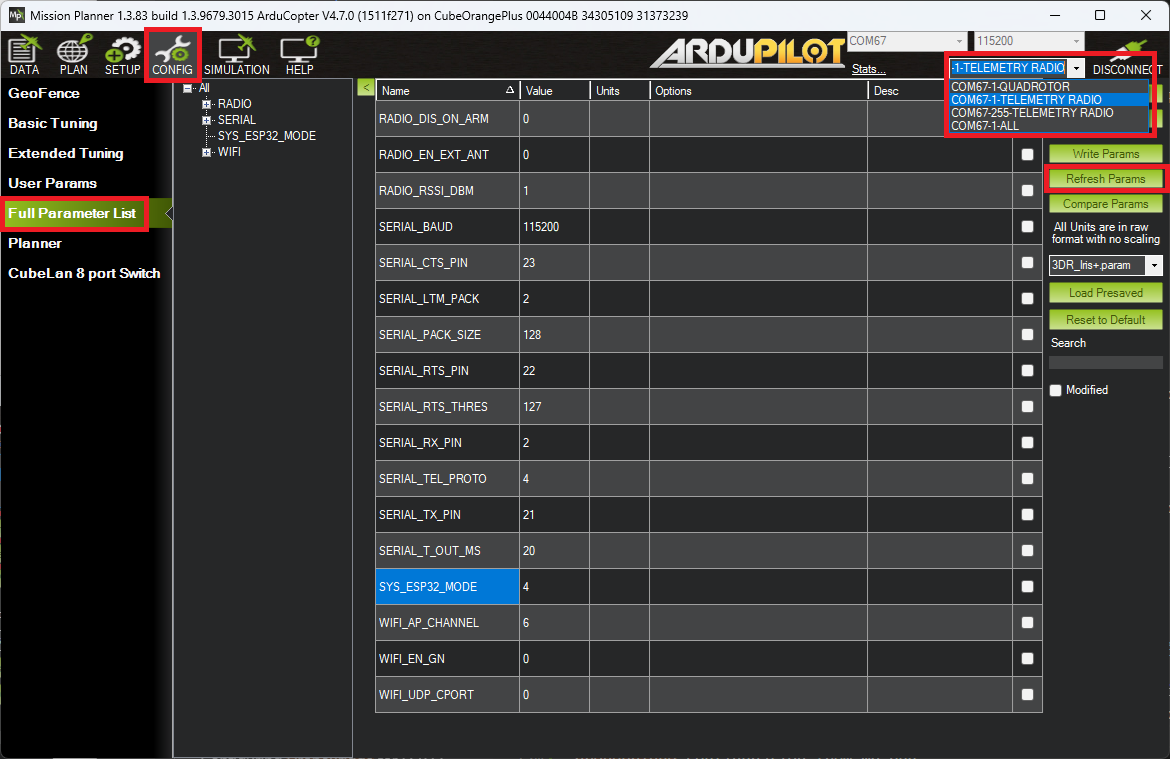
Task: Open Basic Tuning page
Action: coord(52,123)
